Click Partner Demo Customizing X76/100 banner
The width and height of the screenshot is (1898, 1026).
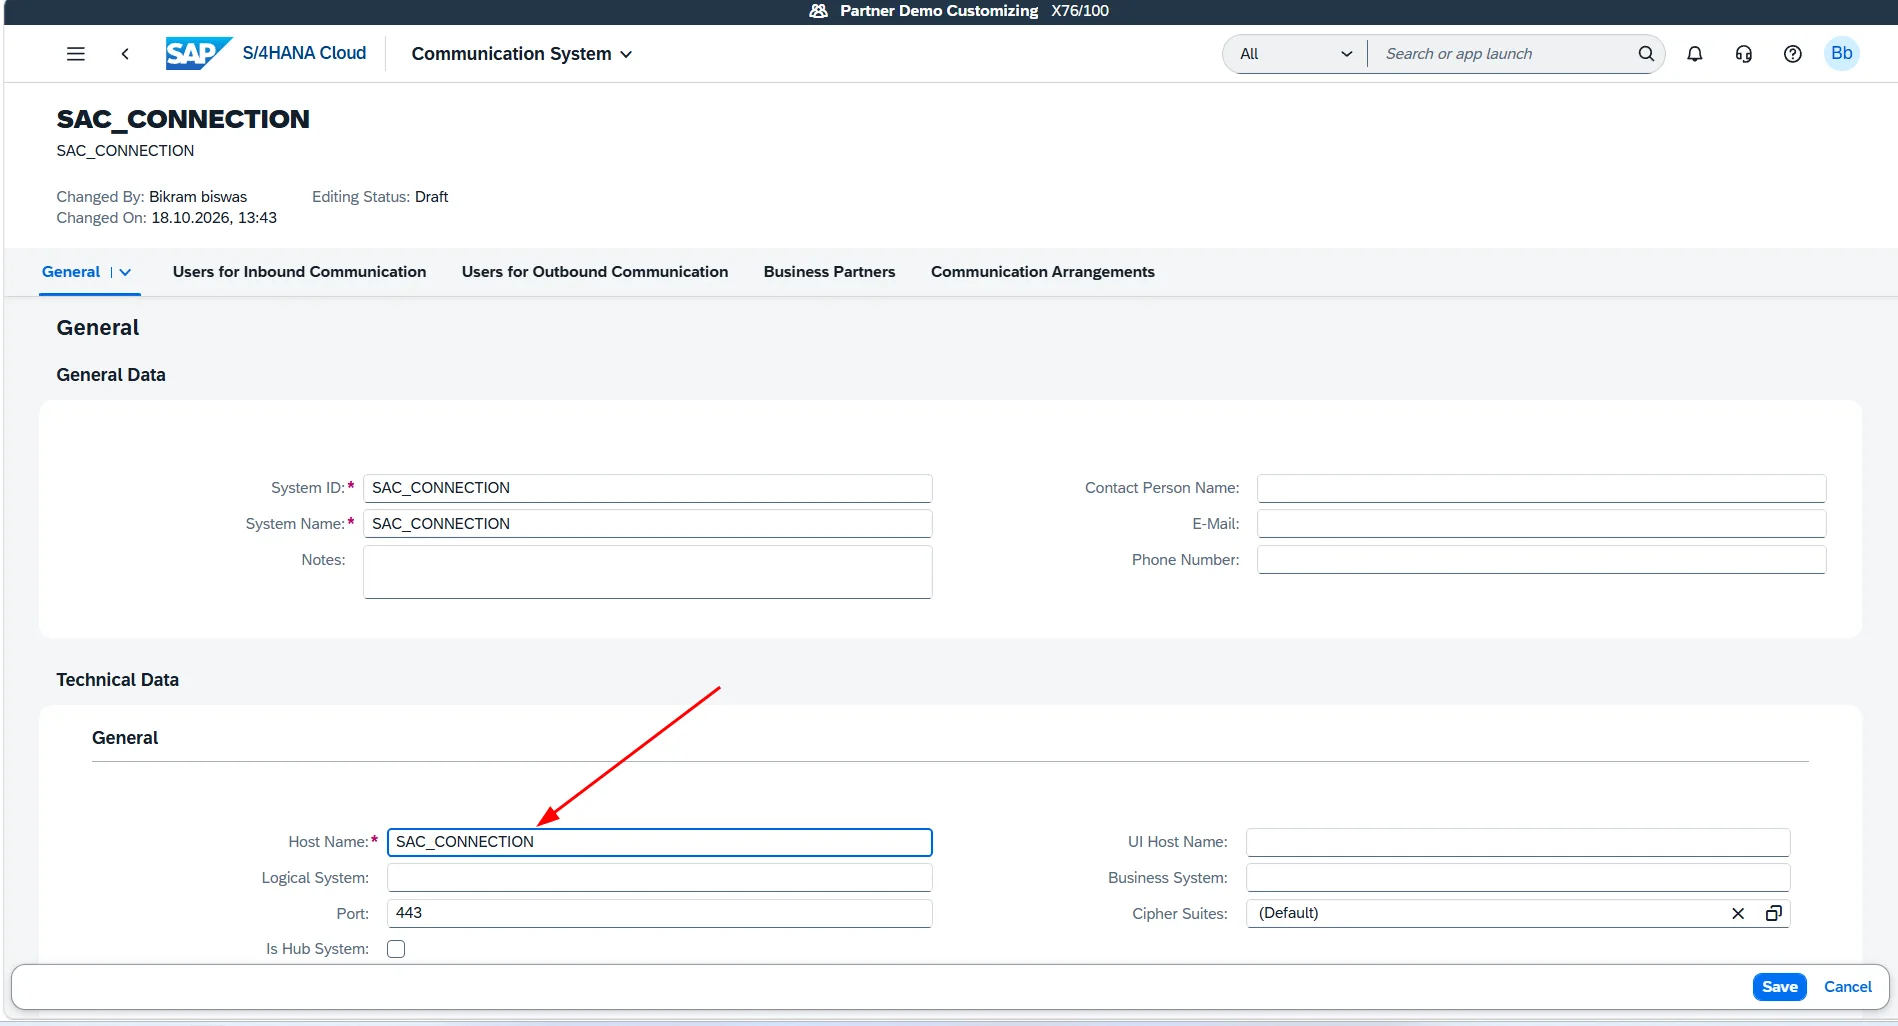961,11
